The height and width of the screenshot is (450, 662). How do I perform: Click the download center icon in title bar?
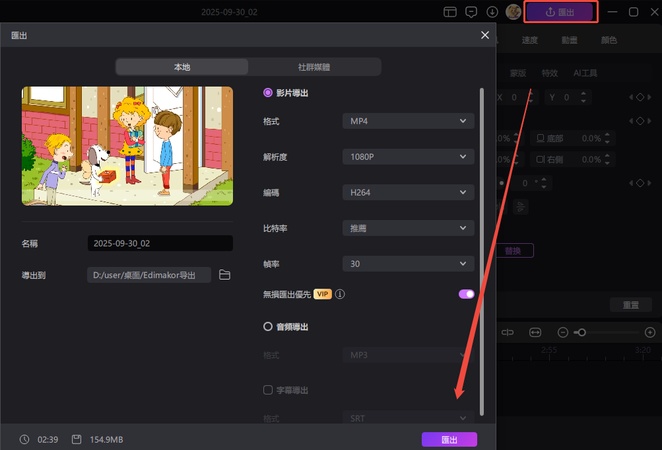492,12
